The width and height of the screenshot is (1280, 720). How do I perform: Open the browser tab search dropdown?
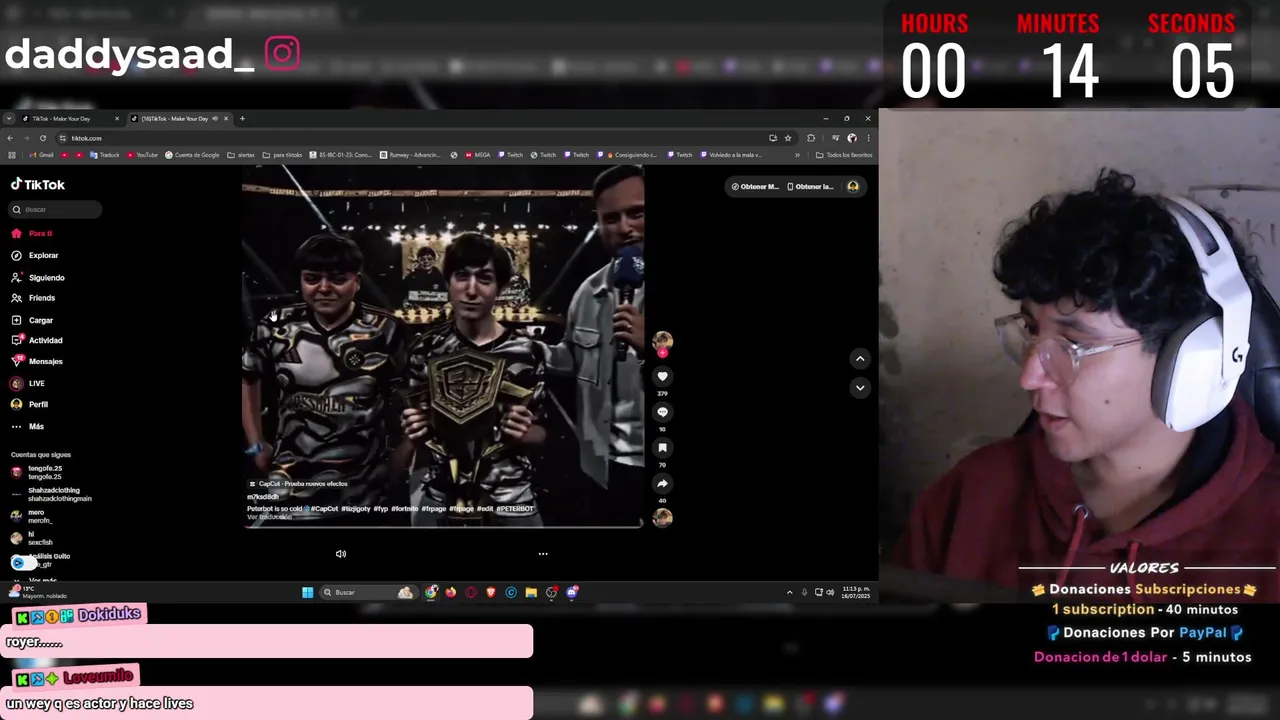point(9,119)
